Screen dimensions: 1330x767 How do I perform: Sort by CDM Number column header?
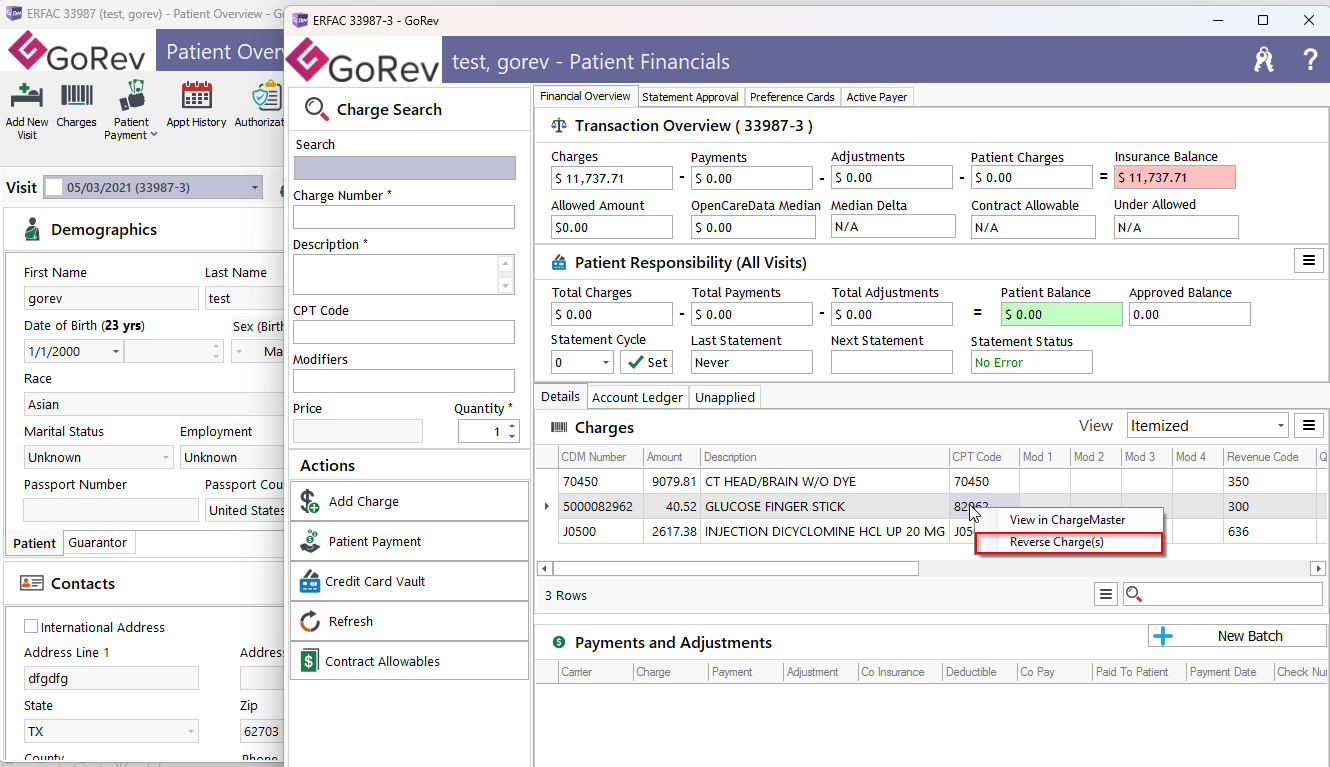click(x=600, y=457)
